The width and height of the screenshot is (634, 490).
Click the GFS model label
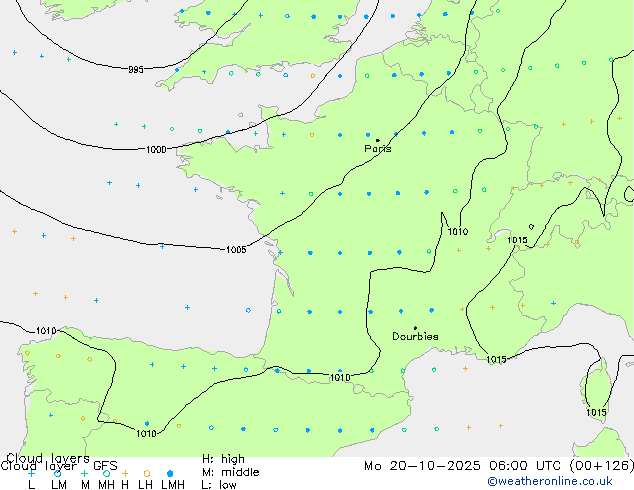pyautogui.click(x=105, y=466)
